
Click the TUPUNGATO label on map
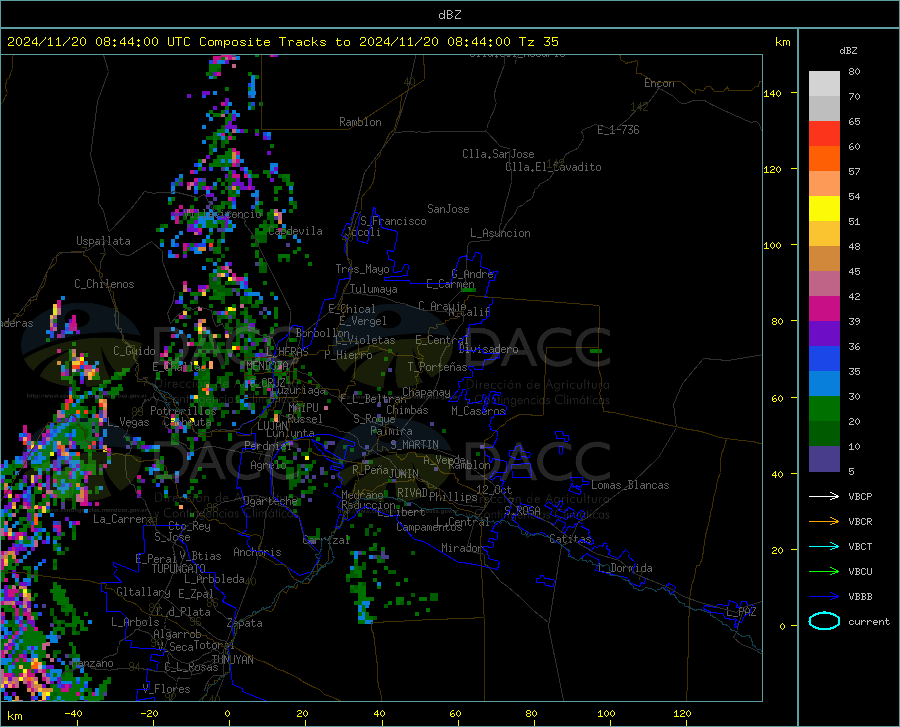179,569
